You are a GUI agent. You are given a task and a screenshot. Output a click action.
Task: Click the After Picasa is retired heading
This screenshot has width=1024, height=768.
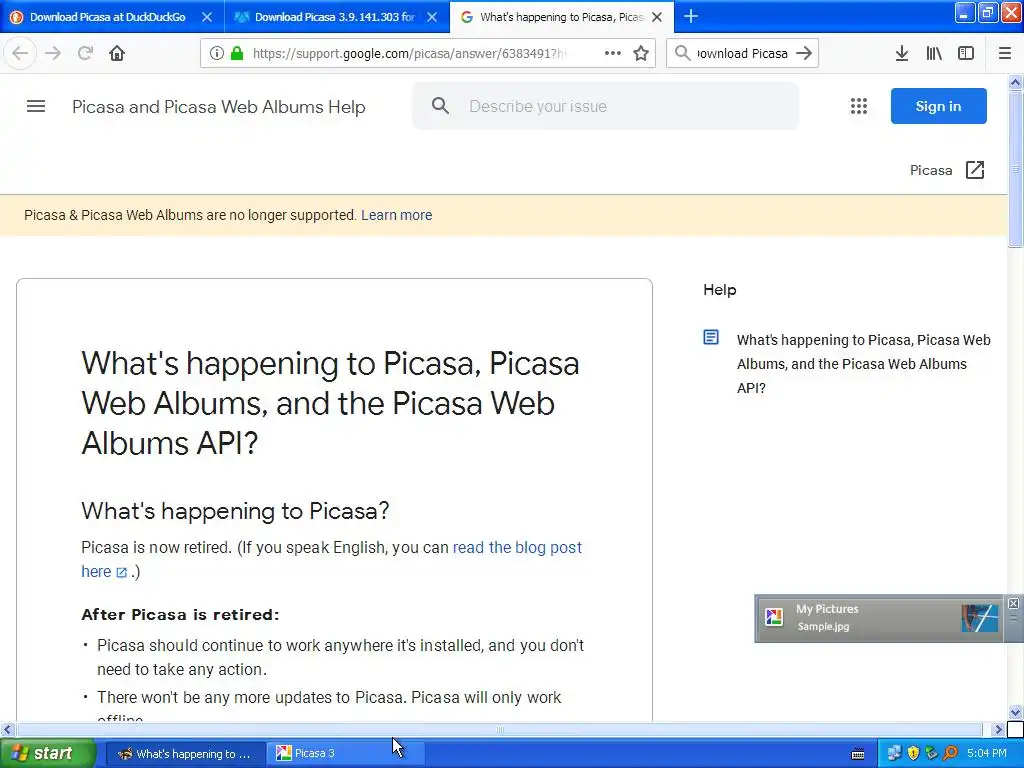180,615
